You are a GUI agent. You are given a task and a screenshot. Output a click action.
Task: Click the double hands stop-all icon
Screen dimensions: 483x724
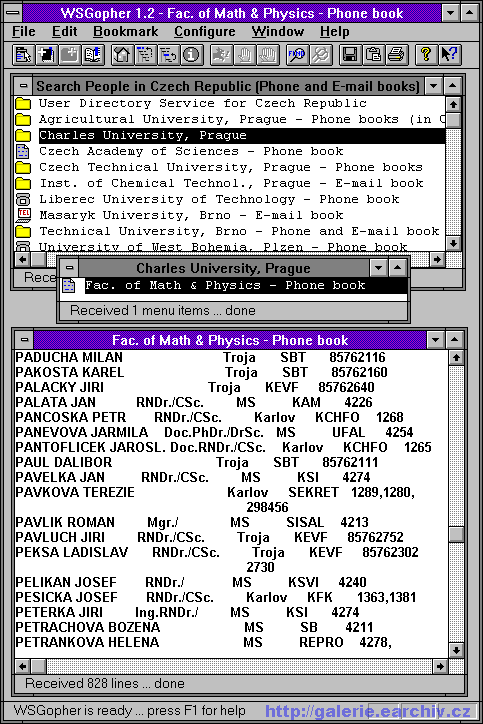click(x=267, y=55)
